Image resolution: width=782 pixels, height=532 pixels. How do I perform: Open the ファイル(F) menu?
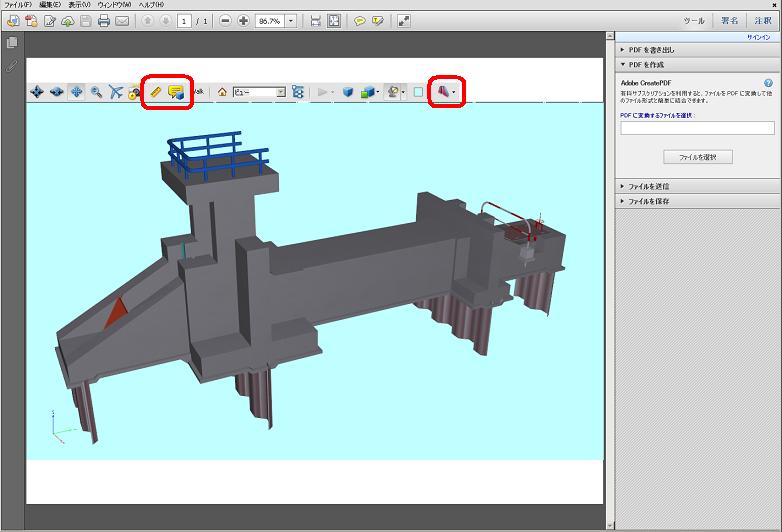18,4
